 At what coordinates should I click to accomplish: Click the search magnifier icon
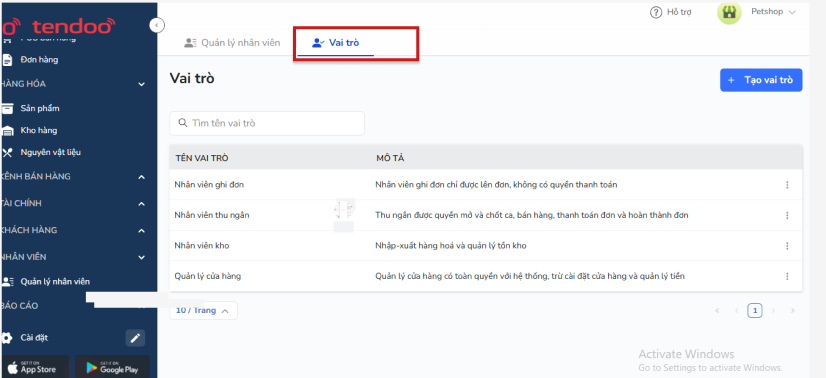click(183, 123)
